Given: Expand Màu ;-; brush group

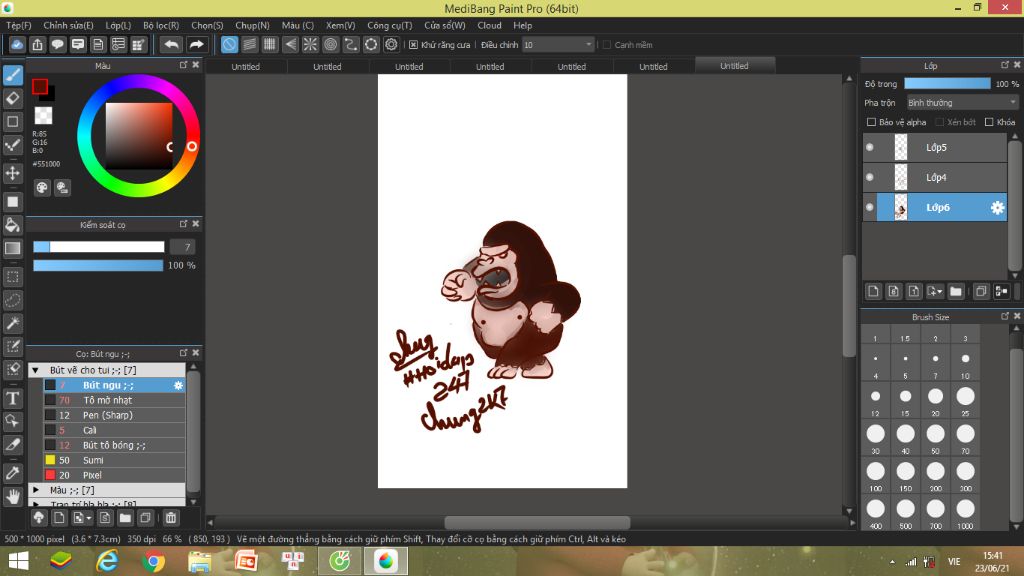Looking at the screenshot, I should pos(36,490).
